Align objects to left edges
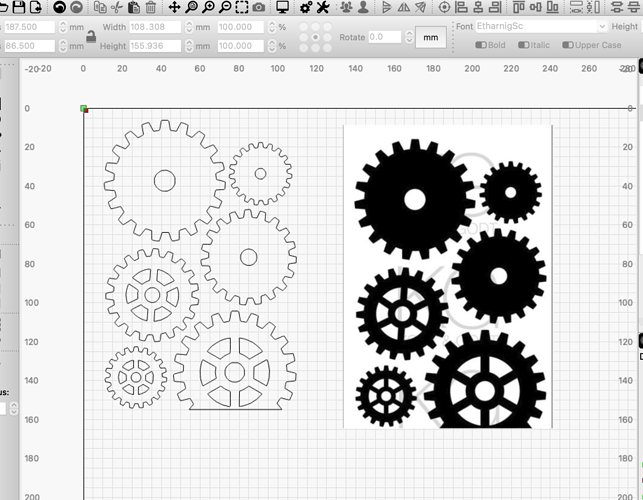 pyautogui.click(x=461, y=7)
